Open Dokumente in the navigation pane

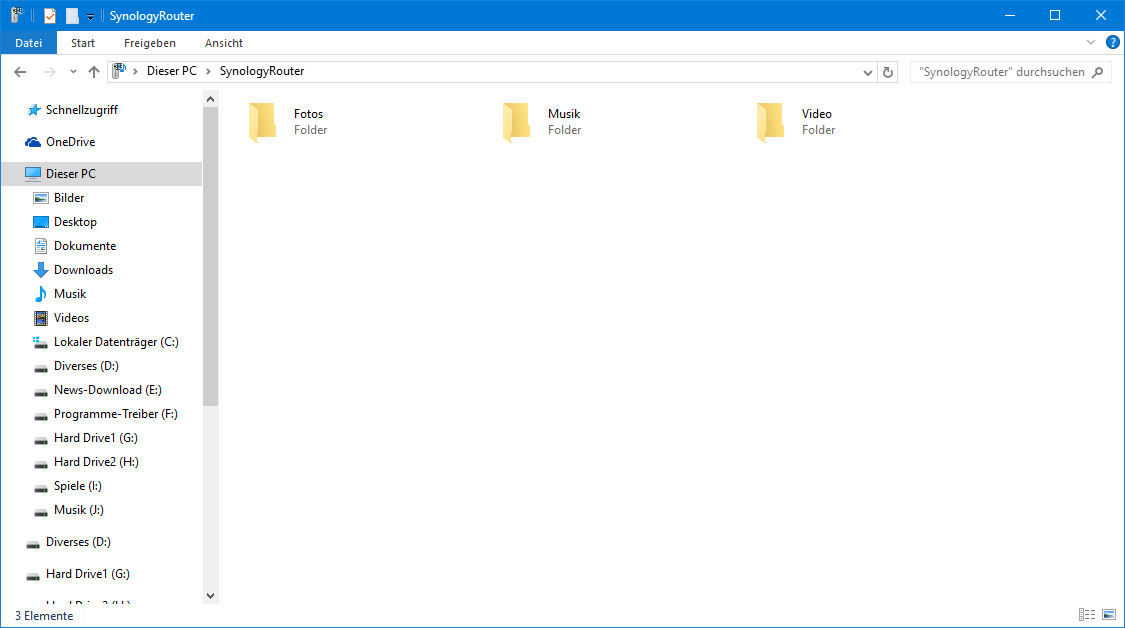[x=85, y=245]
